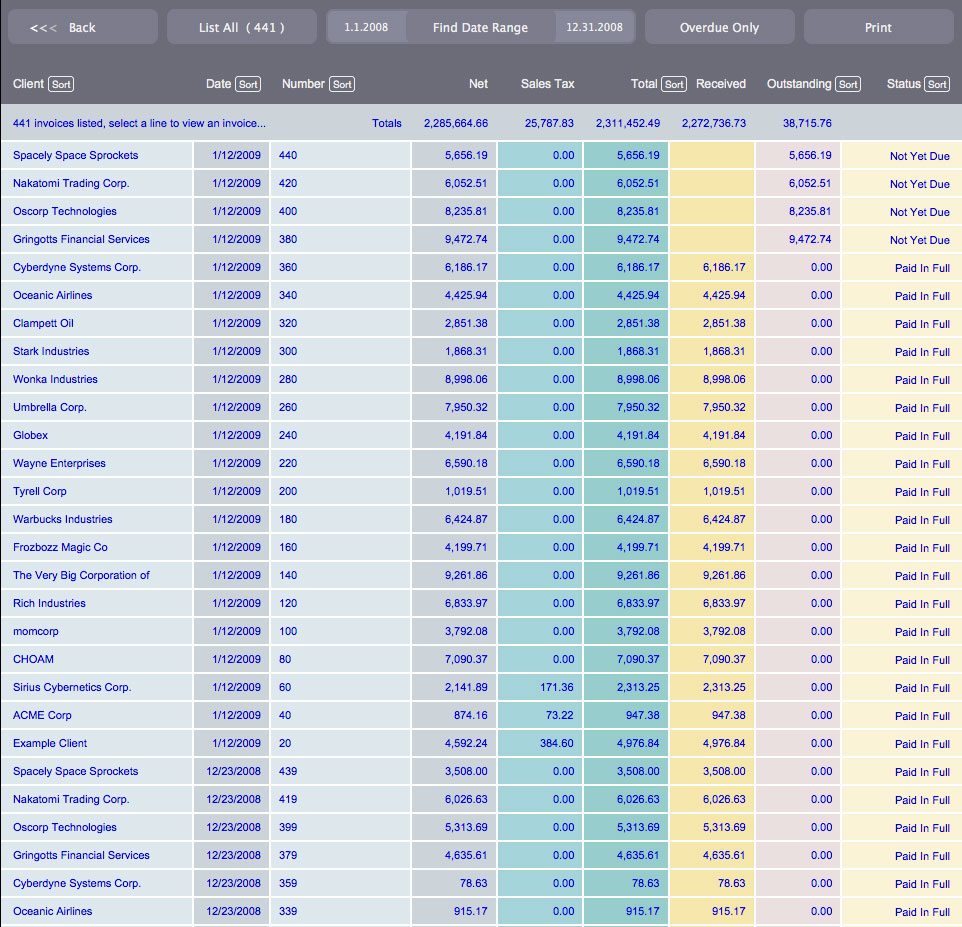Edit the start date field 1.1.2008

[366, 27]
